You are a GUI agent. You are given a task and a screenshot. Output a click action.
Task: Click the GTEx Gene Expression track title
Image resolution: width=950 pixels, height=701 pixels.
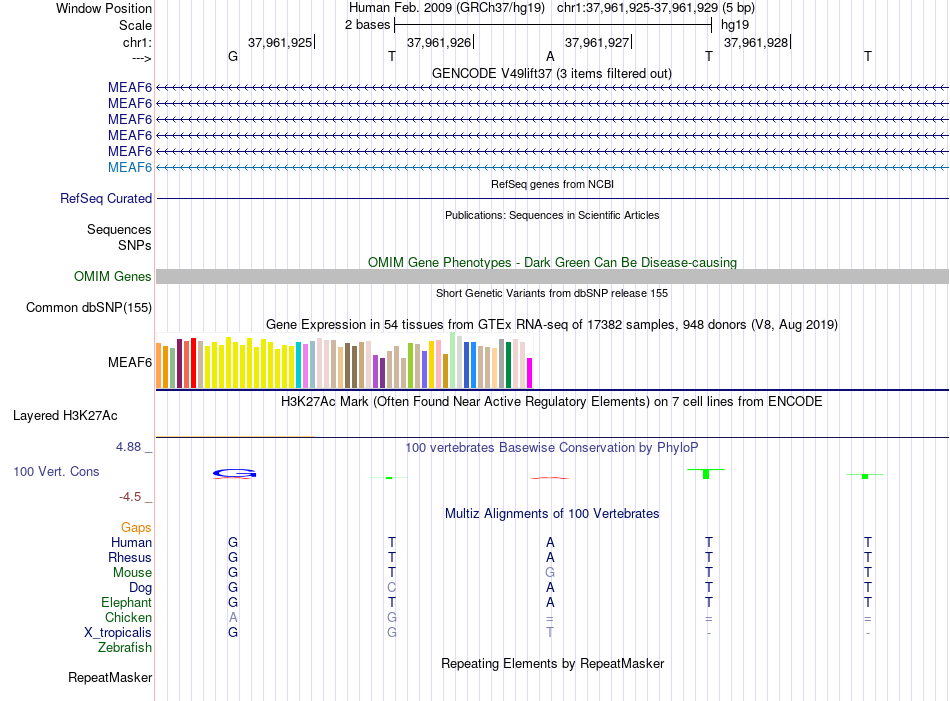552,324
